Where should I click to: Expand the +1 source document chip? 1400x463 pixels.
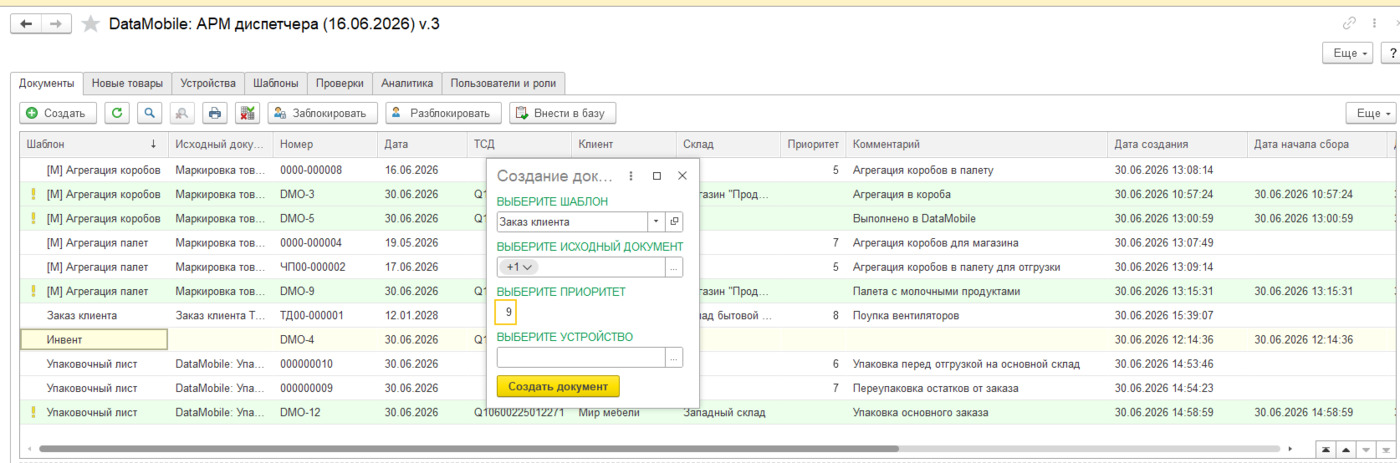click(x=520, y=267)
